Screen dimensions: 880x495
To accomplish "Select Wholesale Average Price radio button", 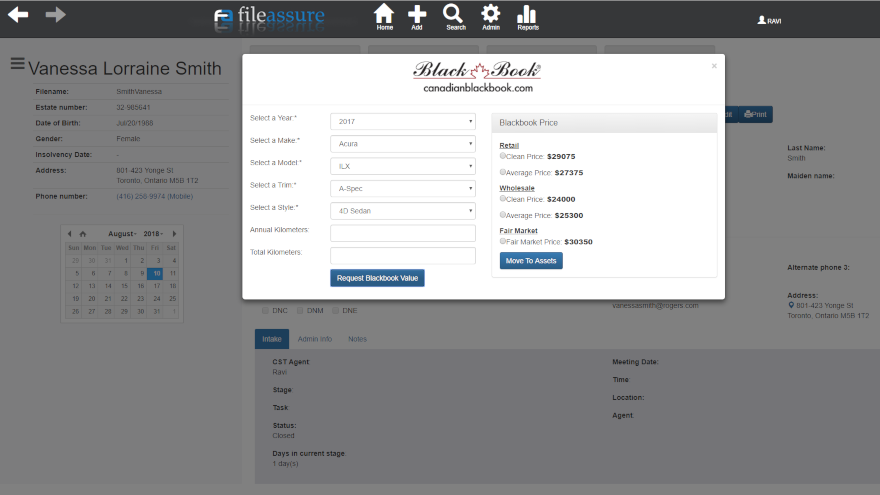I will click(503, 215).
